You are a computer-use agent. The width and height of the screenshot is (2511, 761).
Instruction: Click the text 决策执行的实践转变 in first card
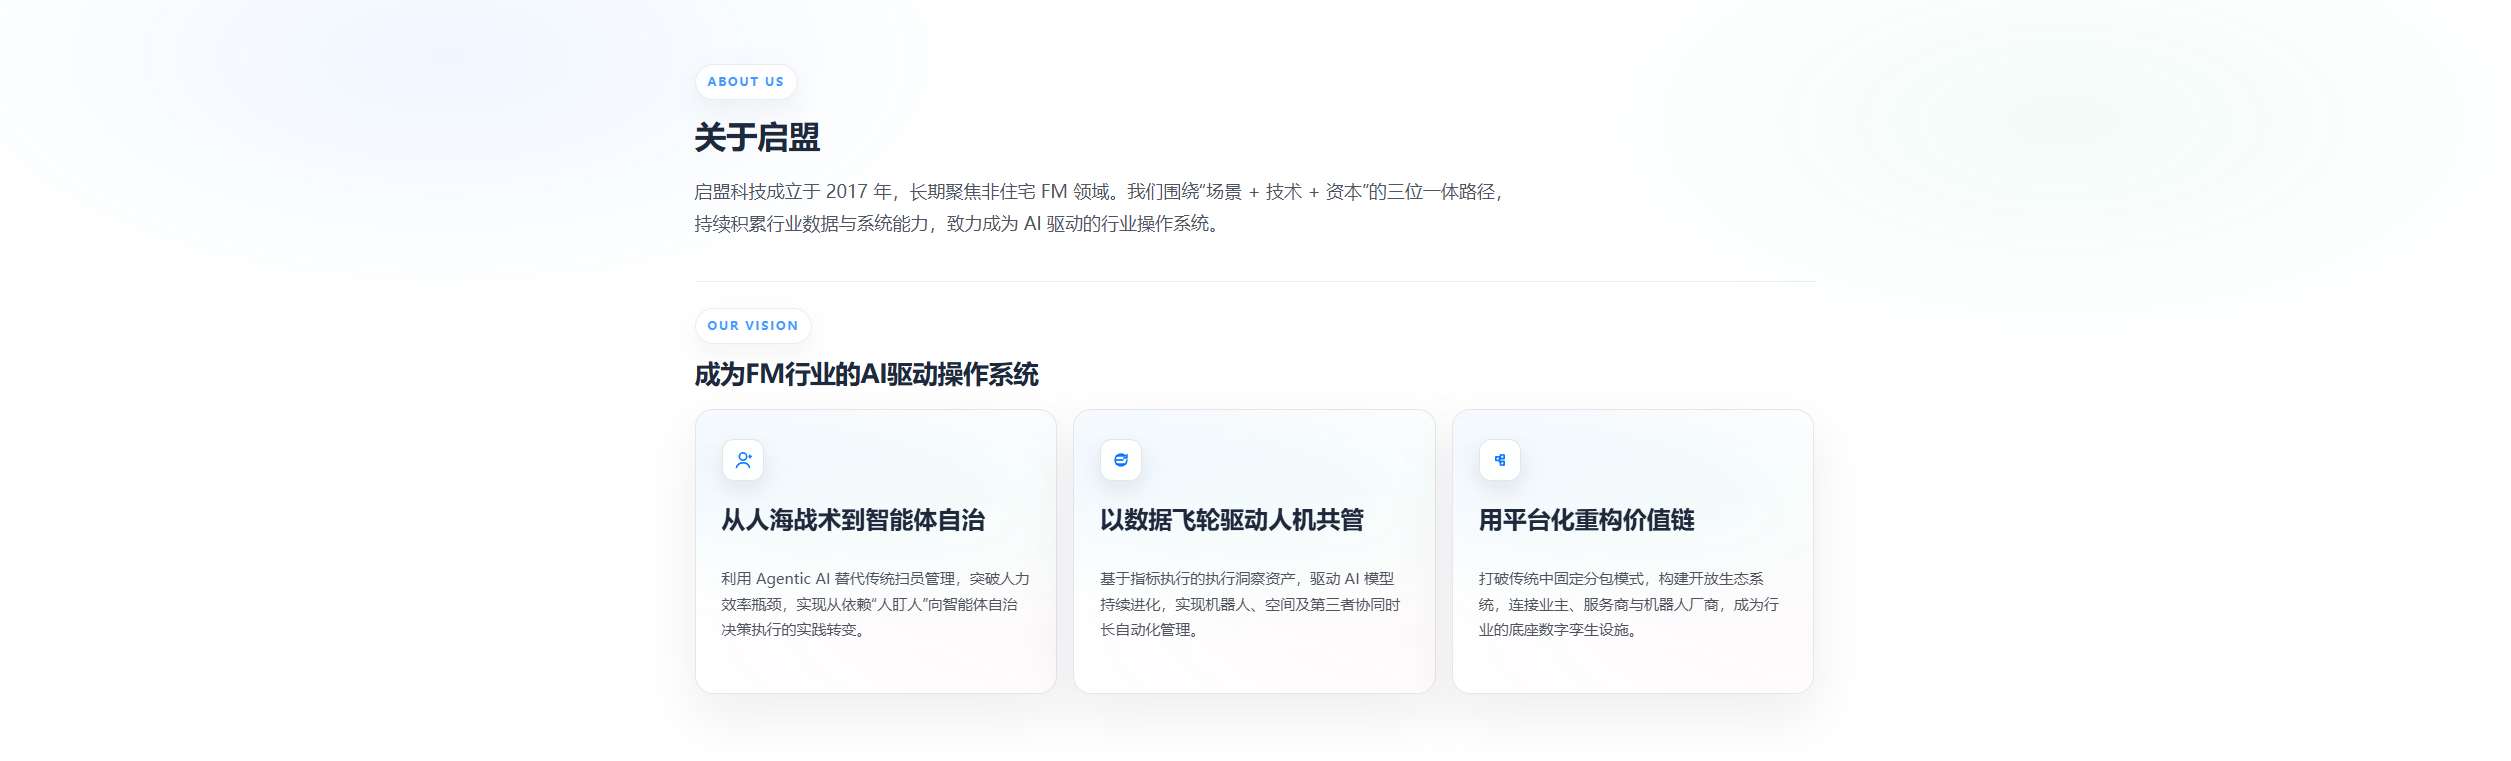pyautogui.click(x=789, y=630)
